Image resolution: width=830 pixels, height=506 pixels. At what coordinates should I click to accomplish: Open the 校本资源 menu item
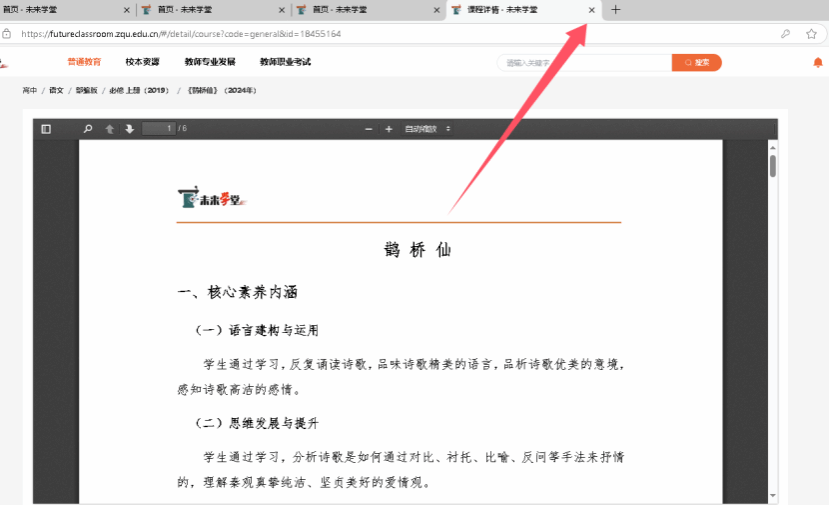[x=142, y=62]
